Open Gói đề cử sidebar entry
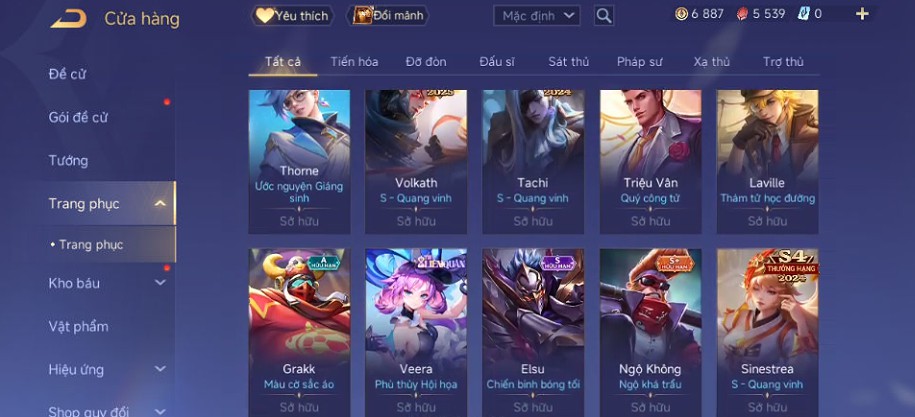The image size is (915, 417). [x=78, y=117]
